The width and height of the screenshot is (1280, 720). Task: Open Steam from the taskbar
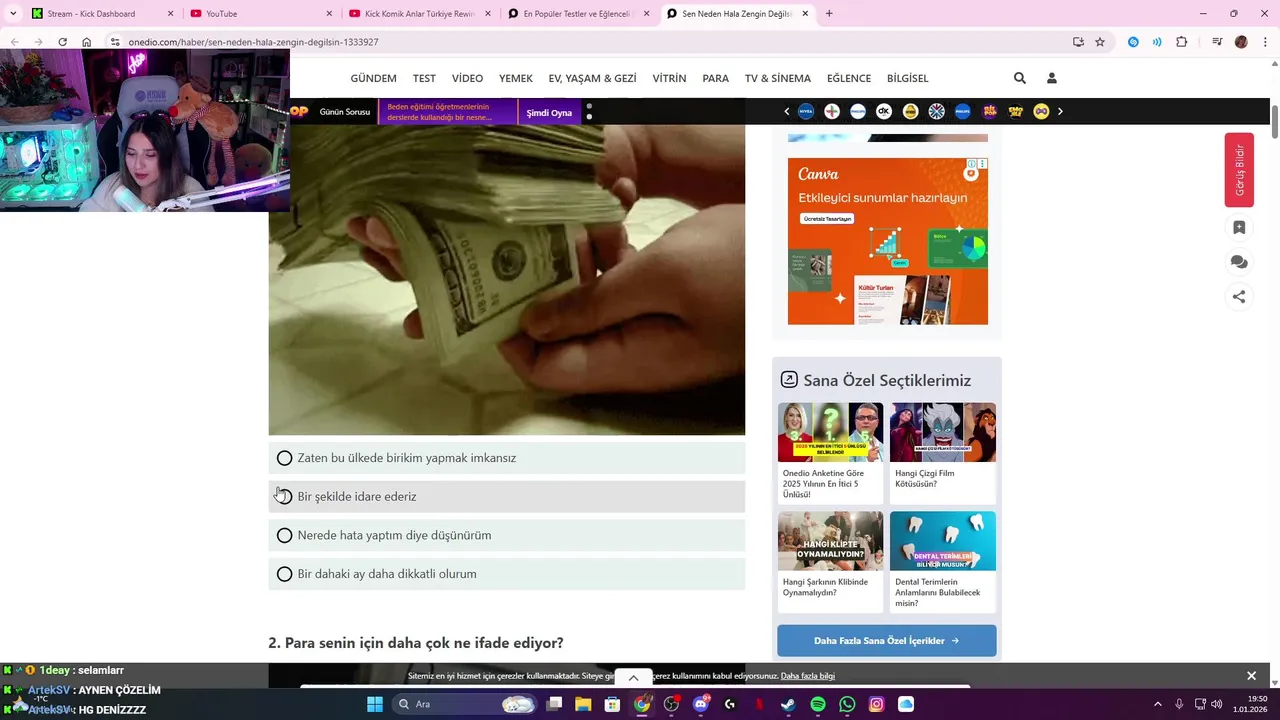click(788, 704)
